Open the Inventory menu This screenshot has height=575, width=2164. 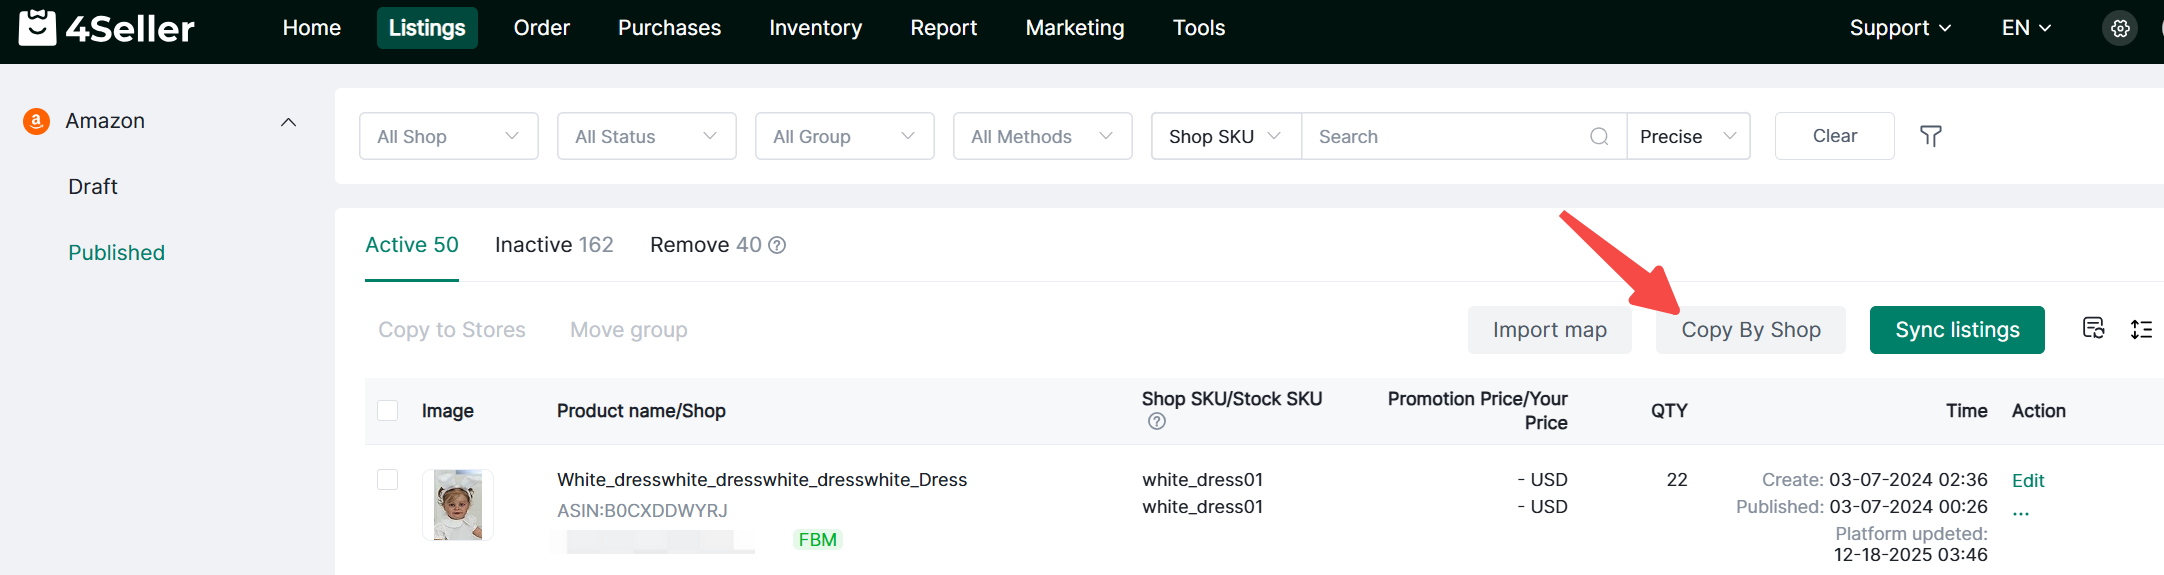[815, 28]
